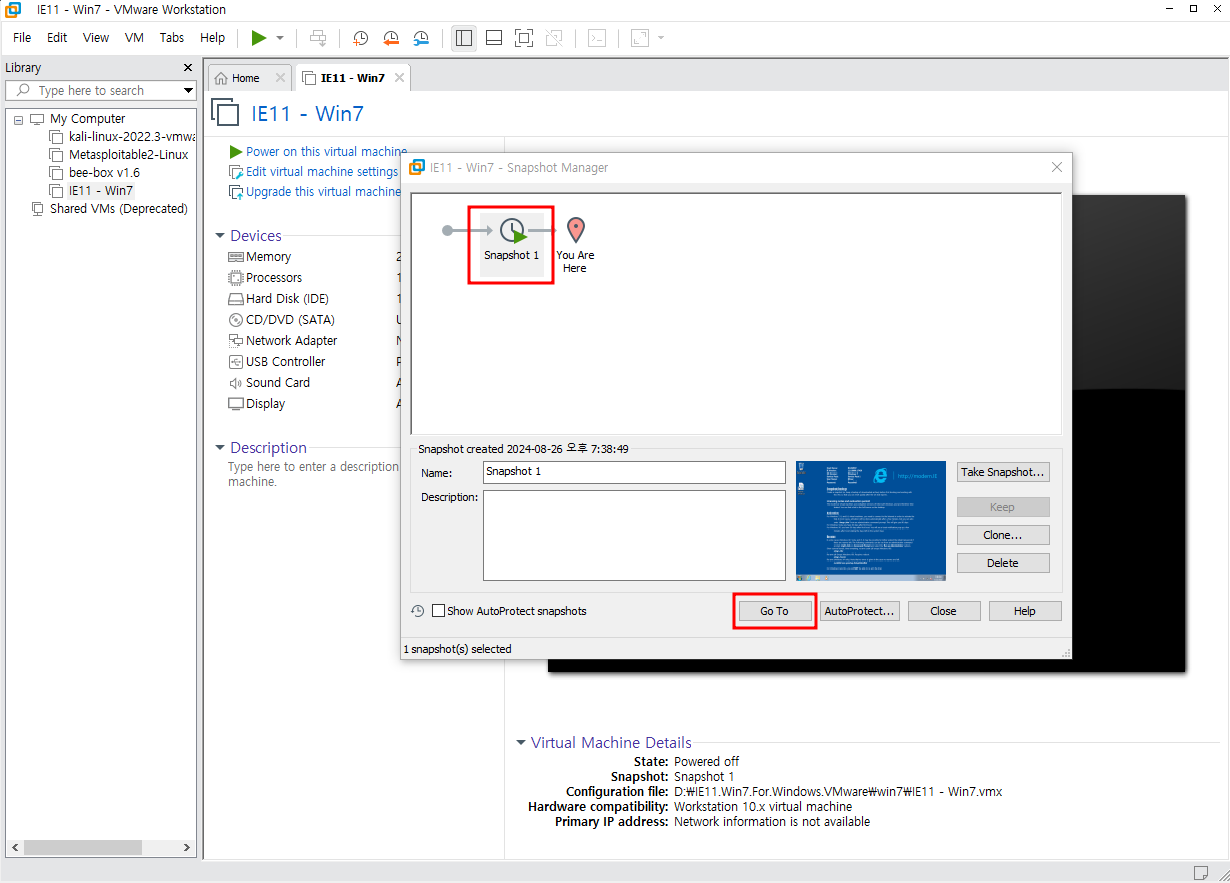The image size is (1230, 883).
Task: Toggle the Show library sidebar icon
Action: (464, 38)
